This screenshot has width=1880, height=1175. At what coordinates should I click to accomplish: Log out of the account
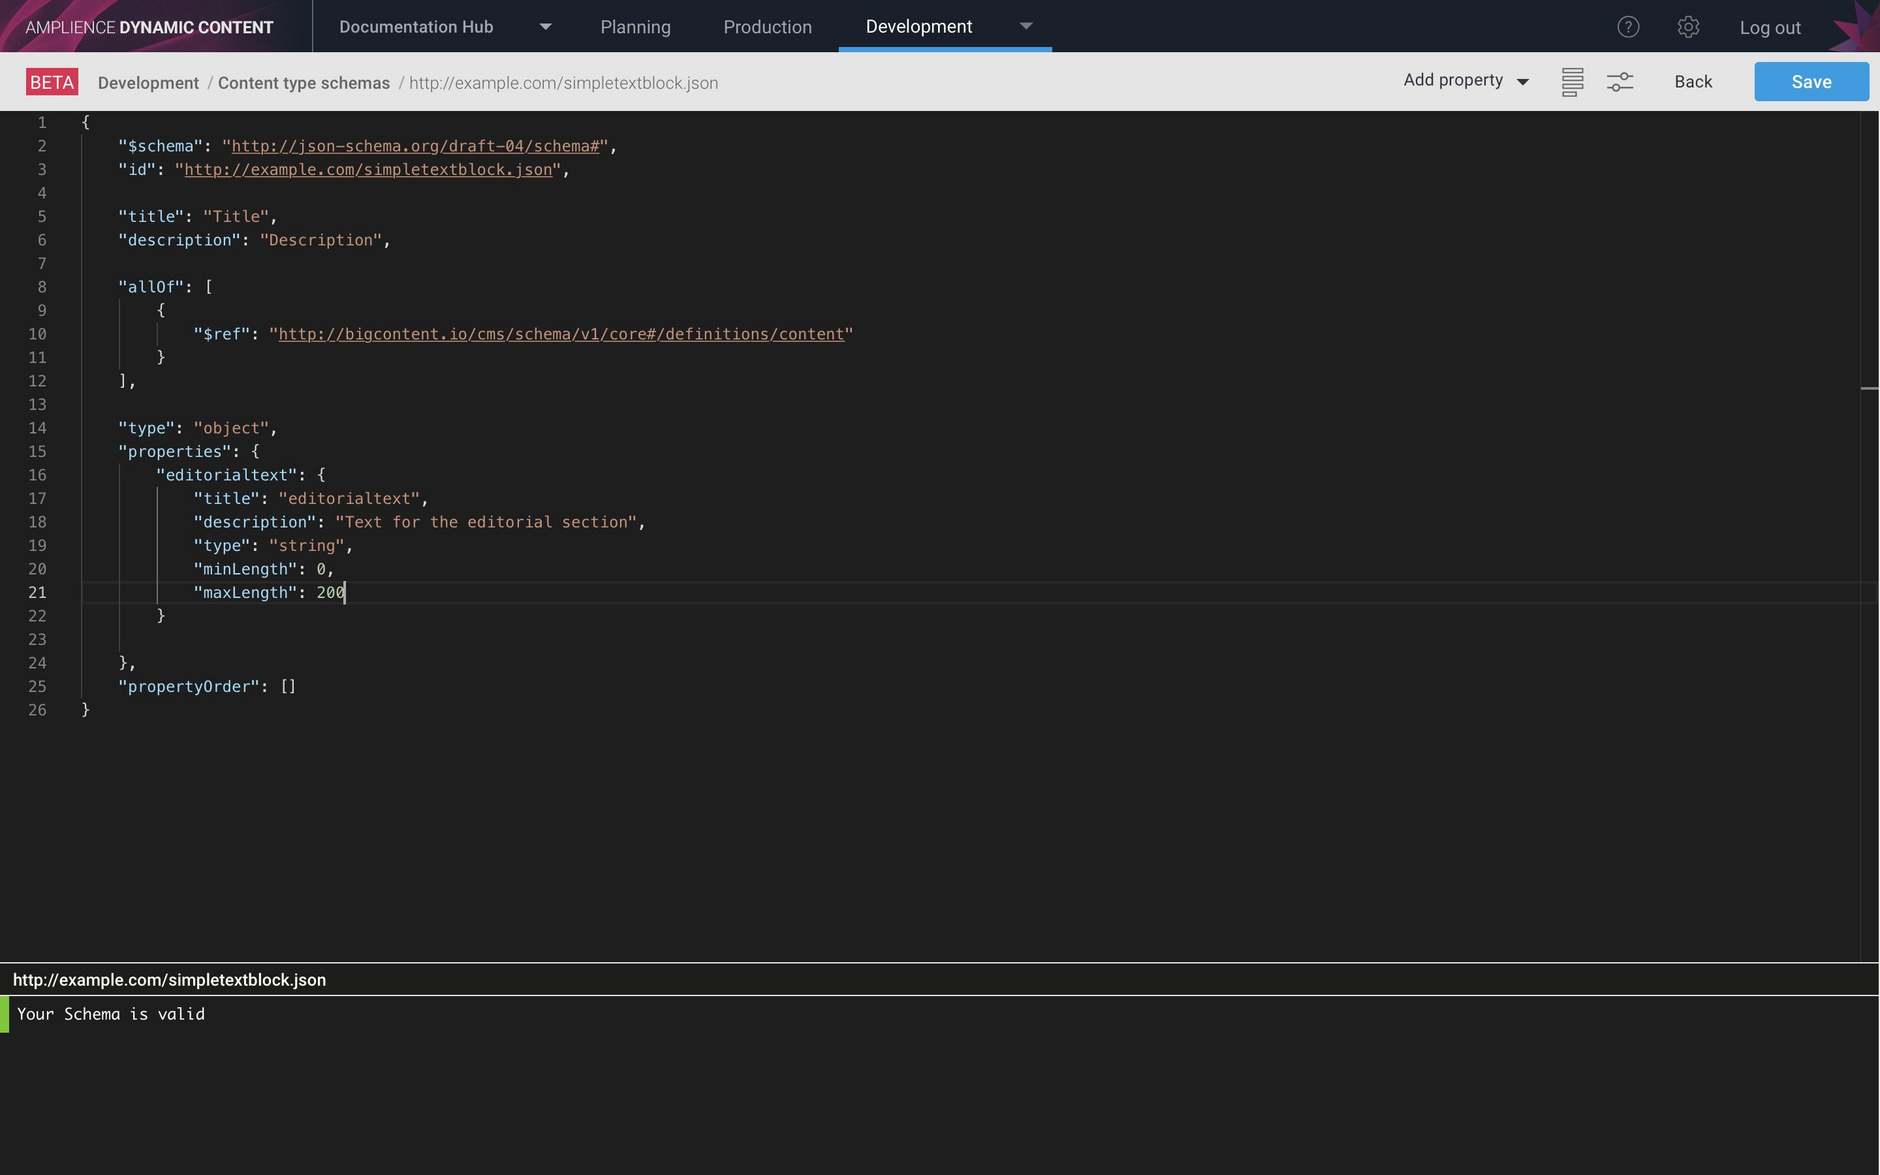(x=1769, y=27)
